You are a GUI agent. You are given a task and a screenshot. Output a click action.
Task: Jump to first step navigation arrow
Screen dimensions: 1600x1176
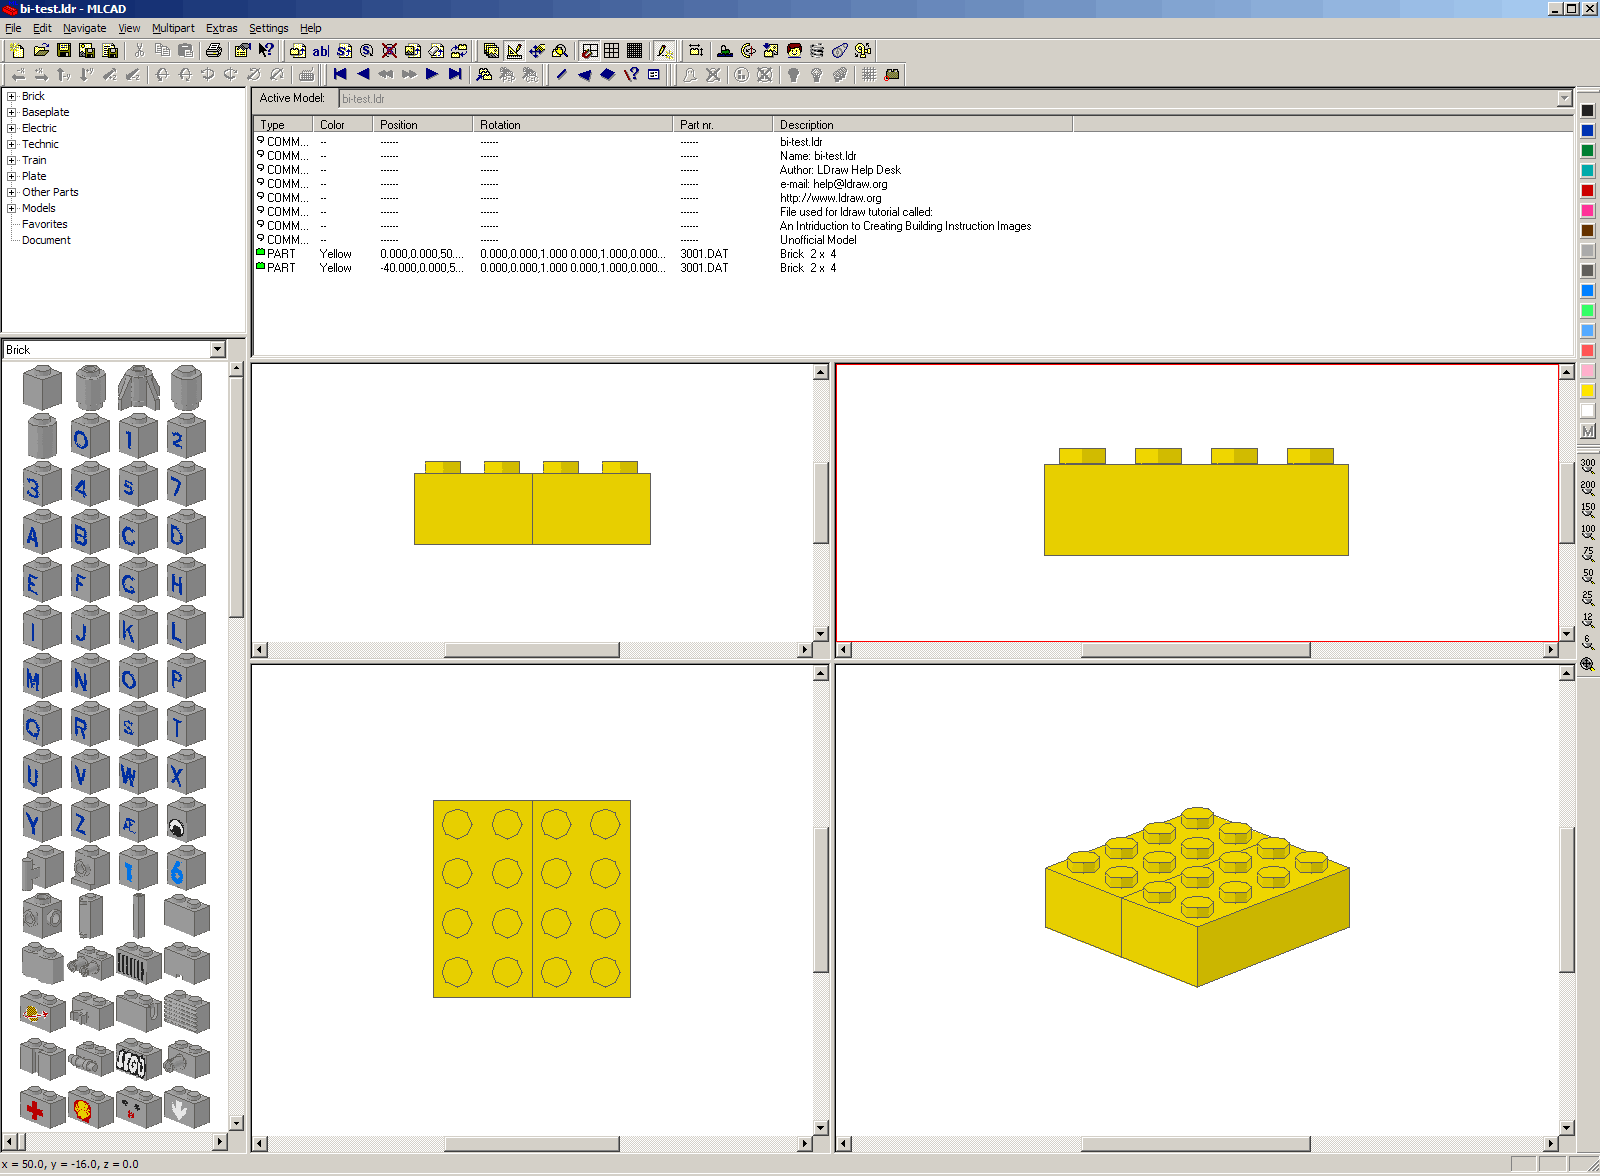pos(340,74)
